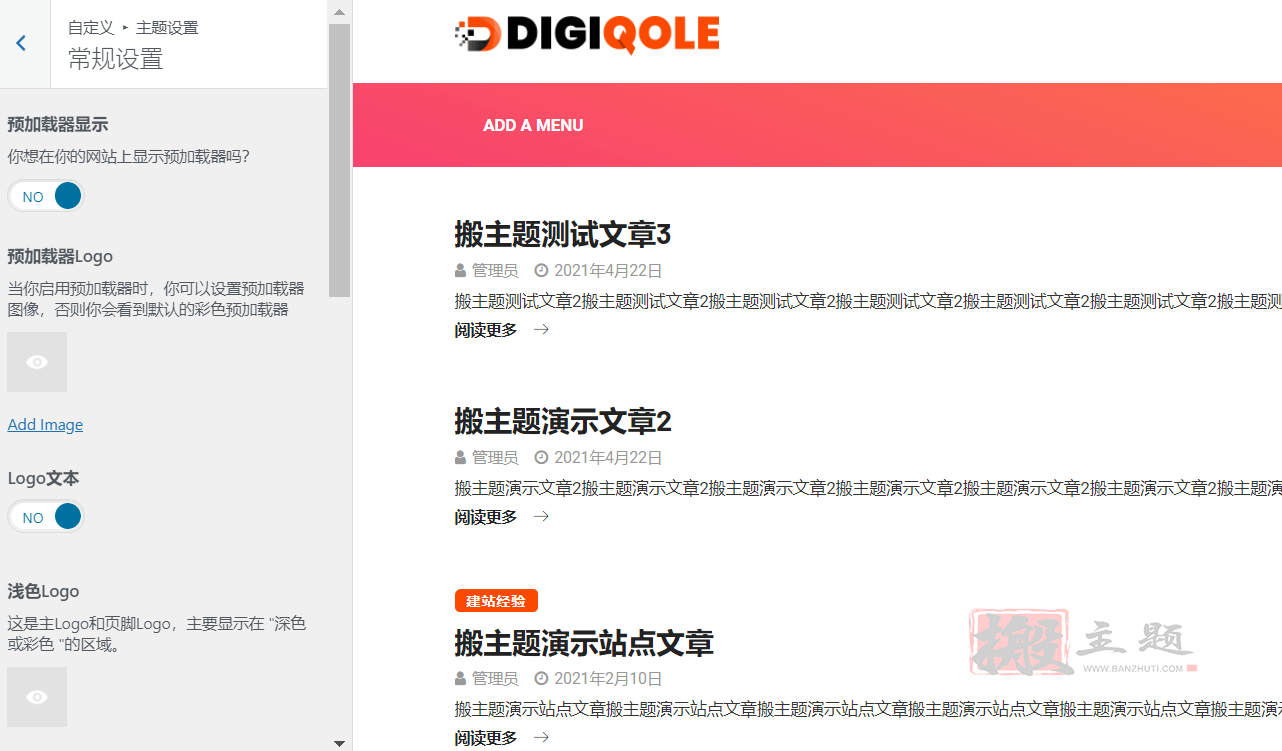Click the arrow icon beside 阅读更多 under 搬主题测试文章3
The width and height of the screenshot is (1282, 751).
[x=541, y=329]
